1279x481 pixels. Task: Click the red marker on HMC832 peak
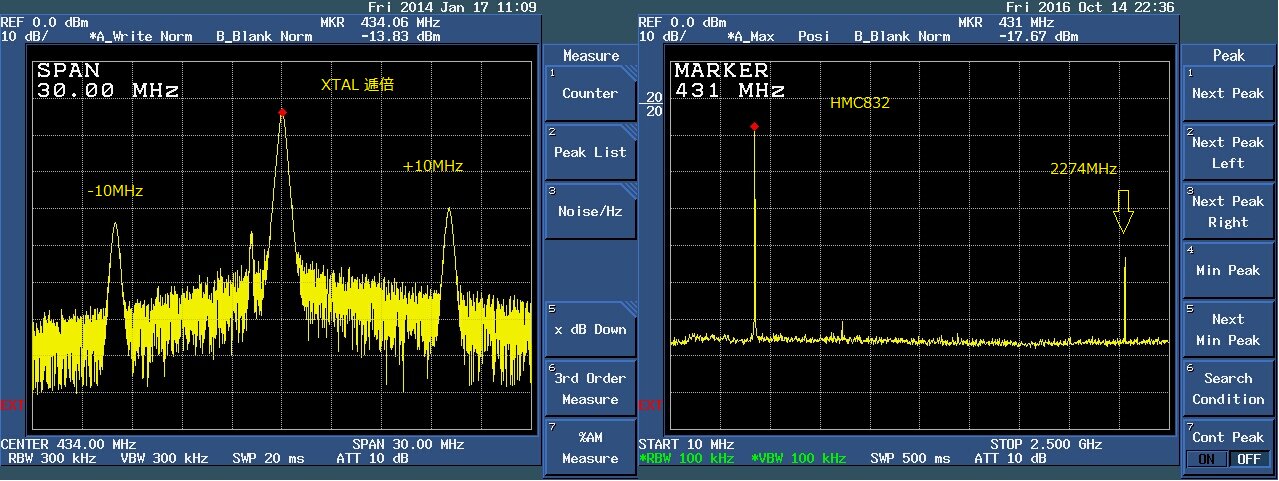(x=755, y=126)
